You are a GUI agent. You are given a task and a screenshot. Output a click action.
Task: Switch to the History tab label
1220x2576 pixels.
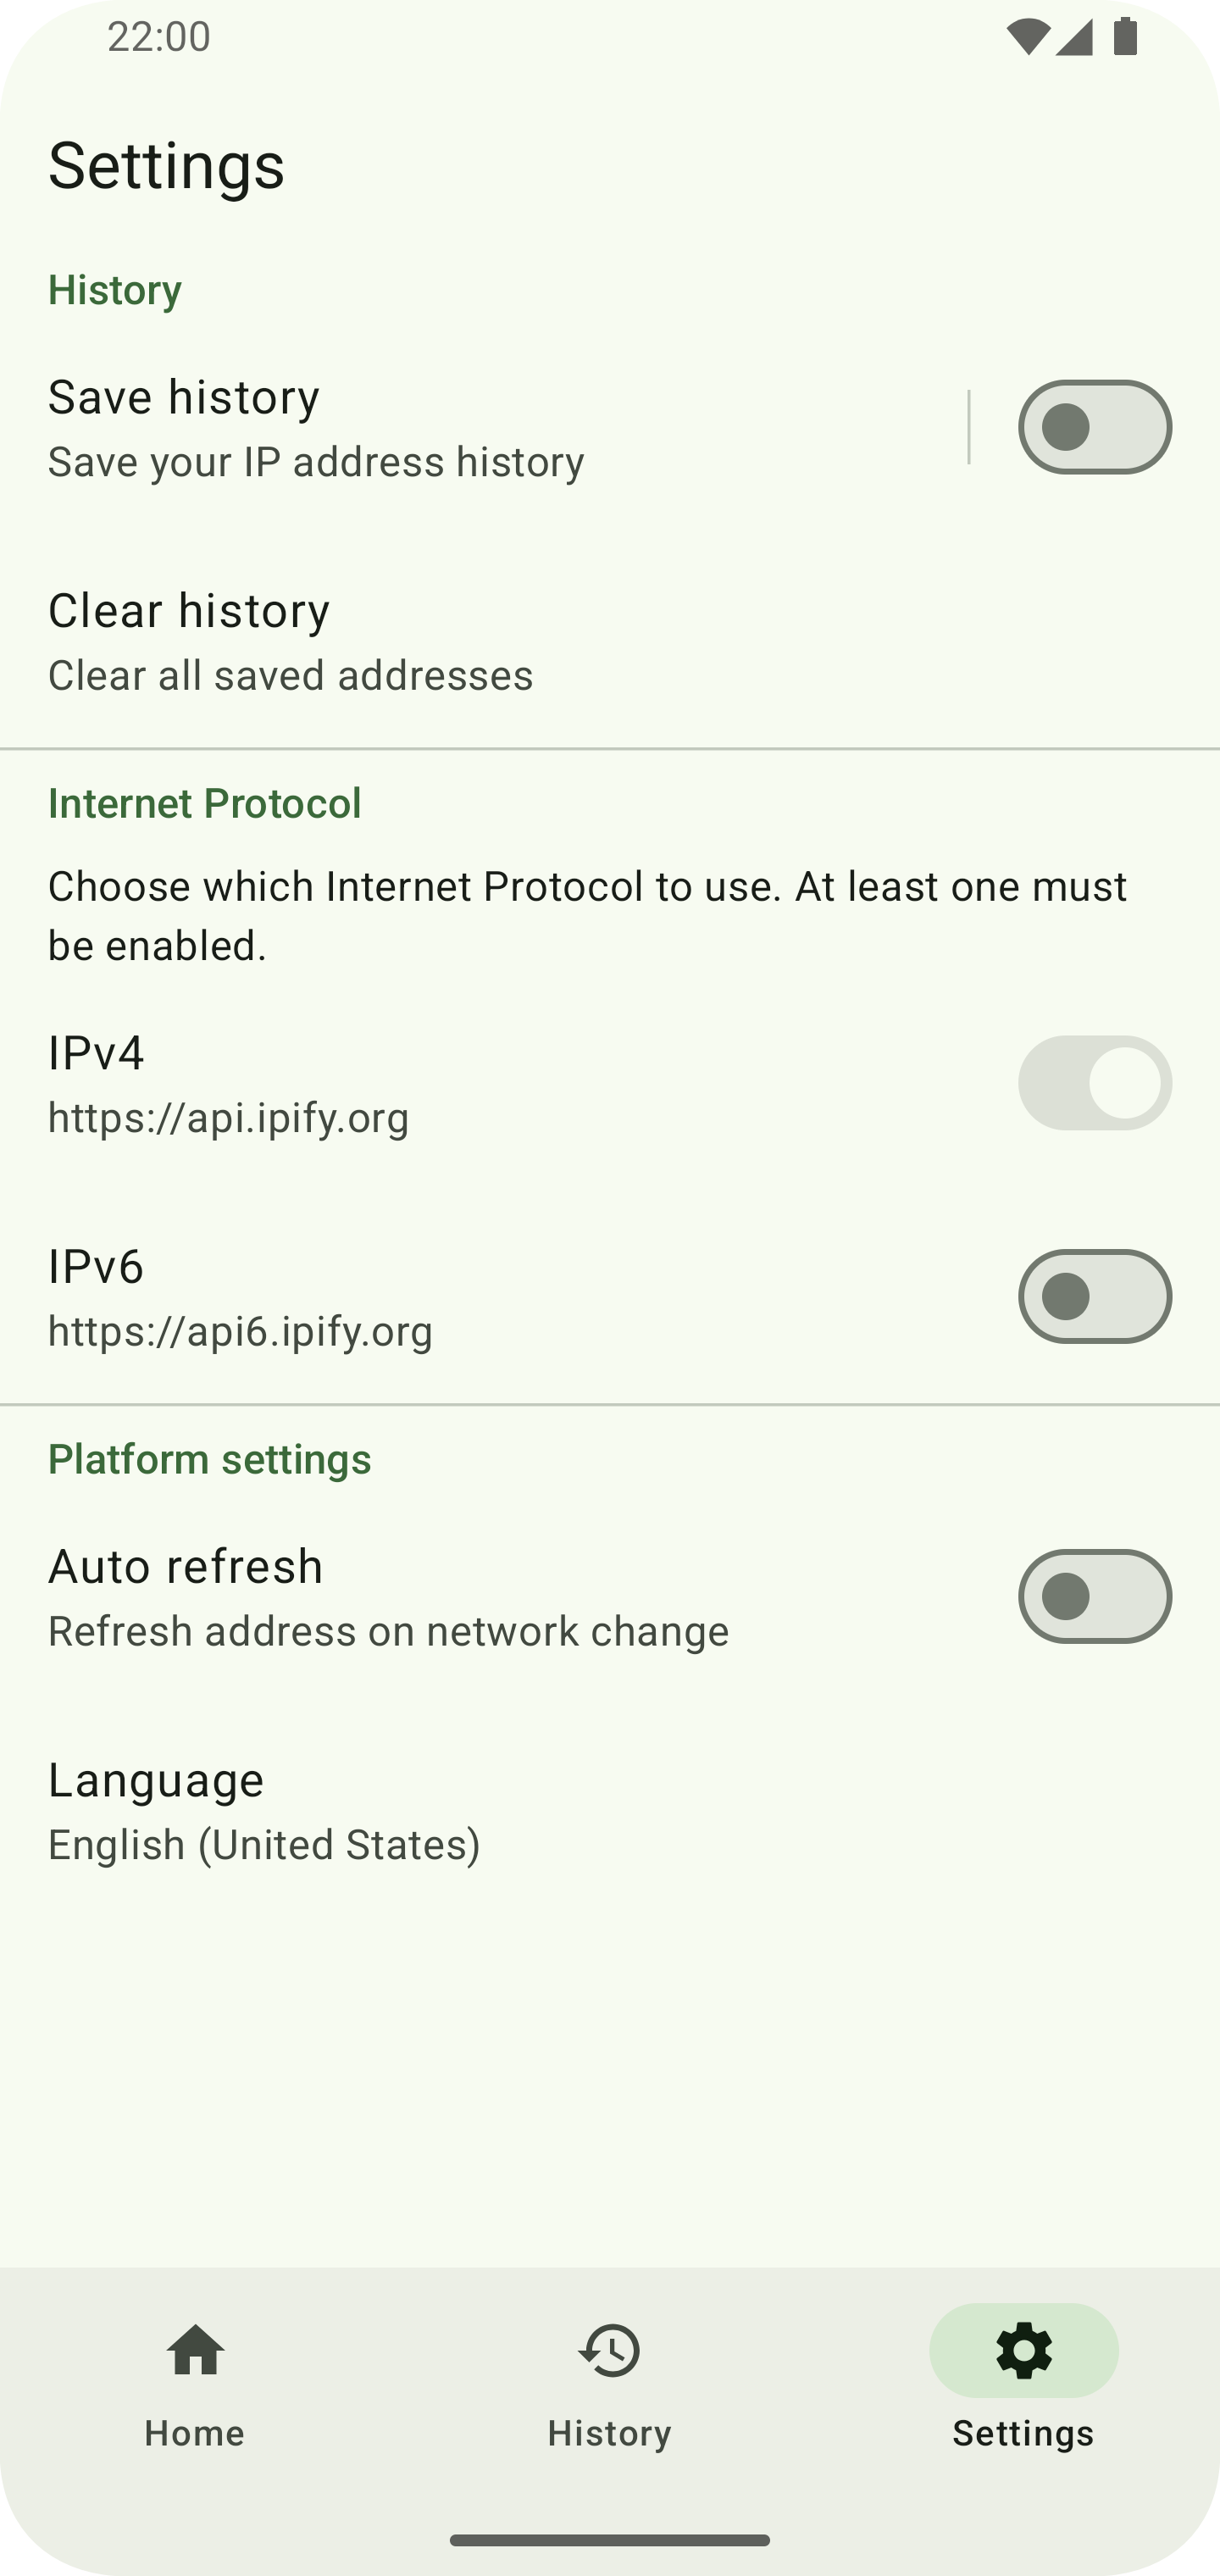click(x=609, y=2433)
